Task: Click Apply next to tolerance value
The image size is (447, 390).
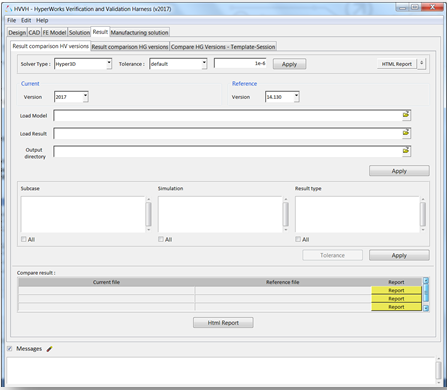Action: [289, 64]
